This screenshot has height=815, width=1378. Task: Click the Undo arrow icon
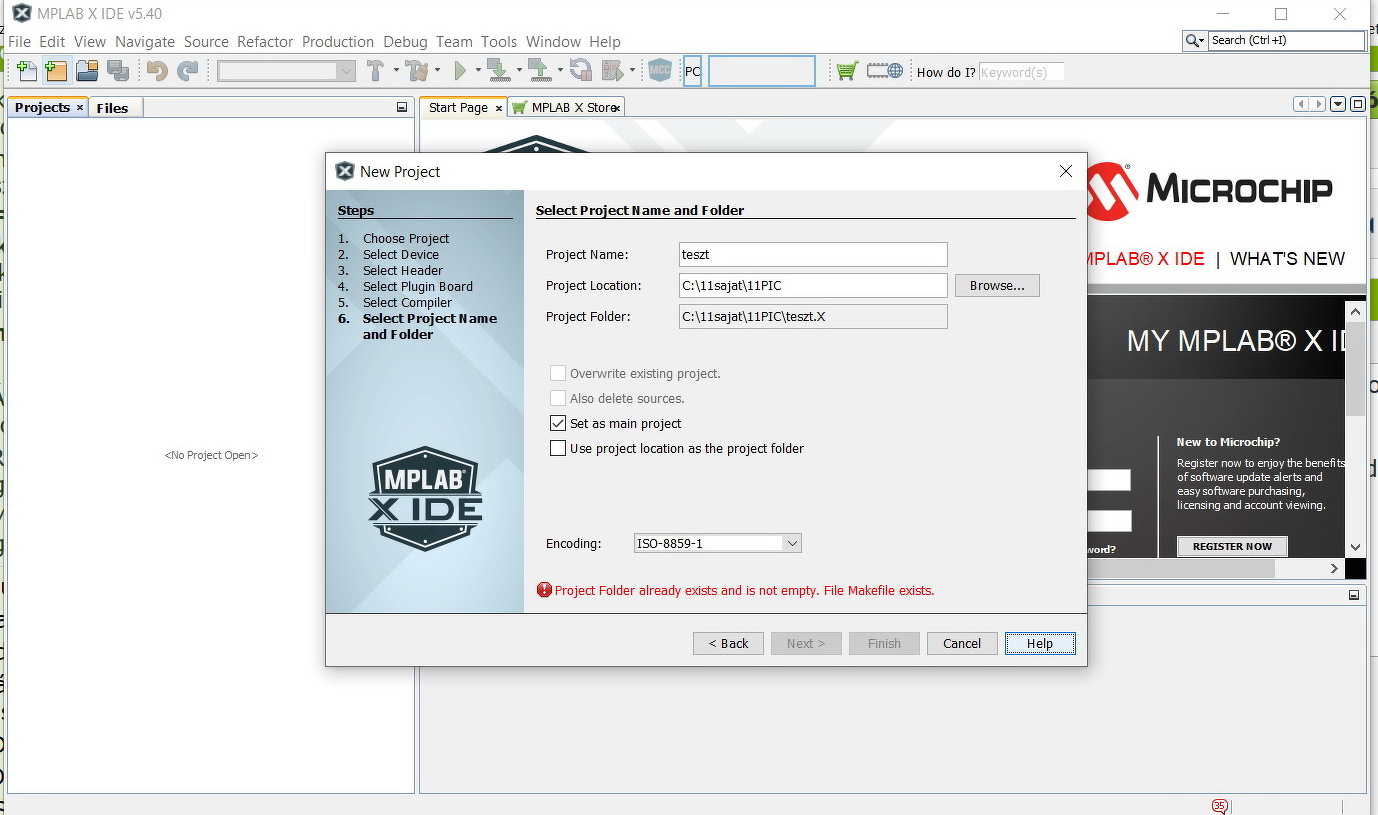156,71
